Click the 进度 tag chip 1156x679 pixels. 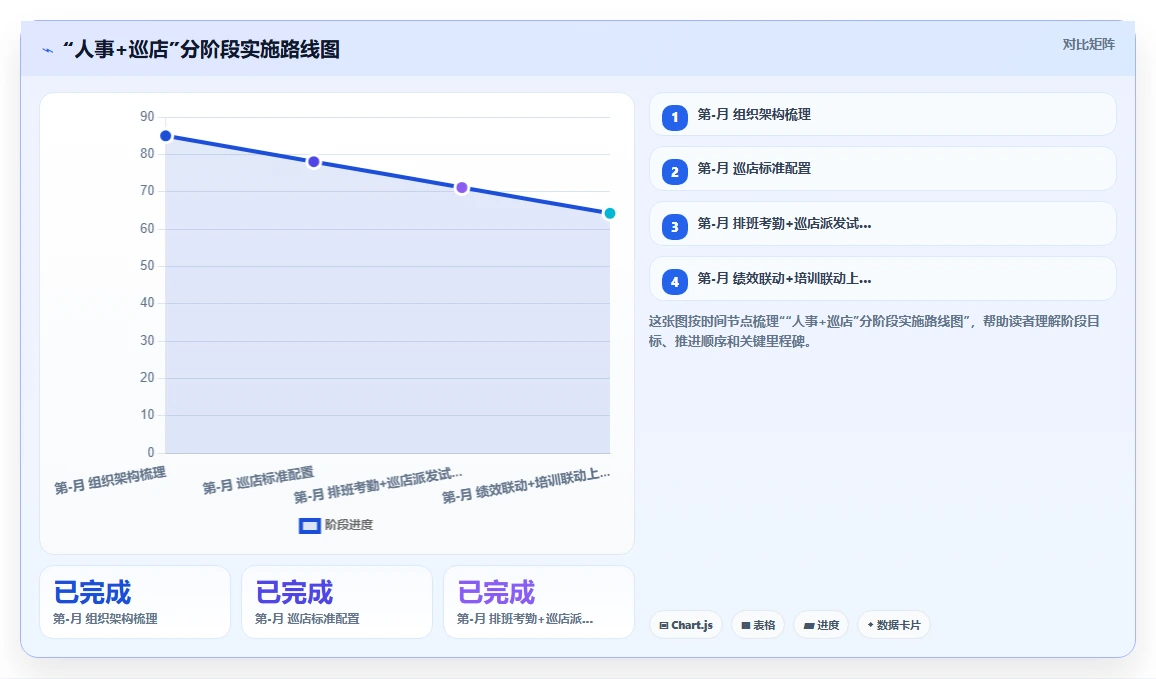821,625
